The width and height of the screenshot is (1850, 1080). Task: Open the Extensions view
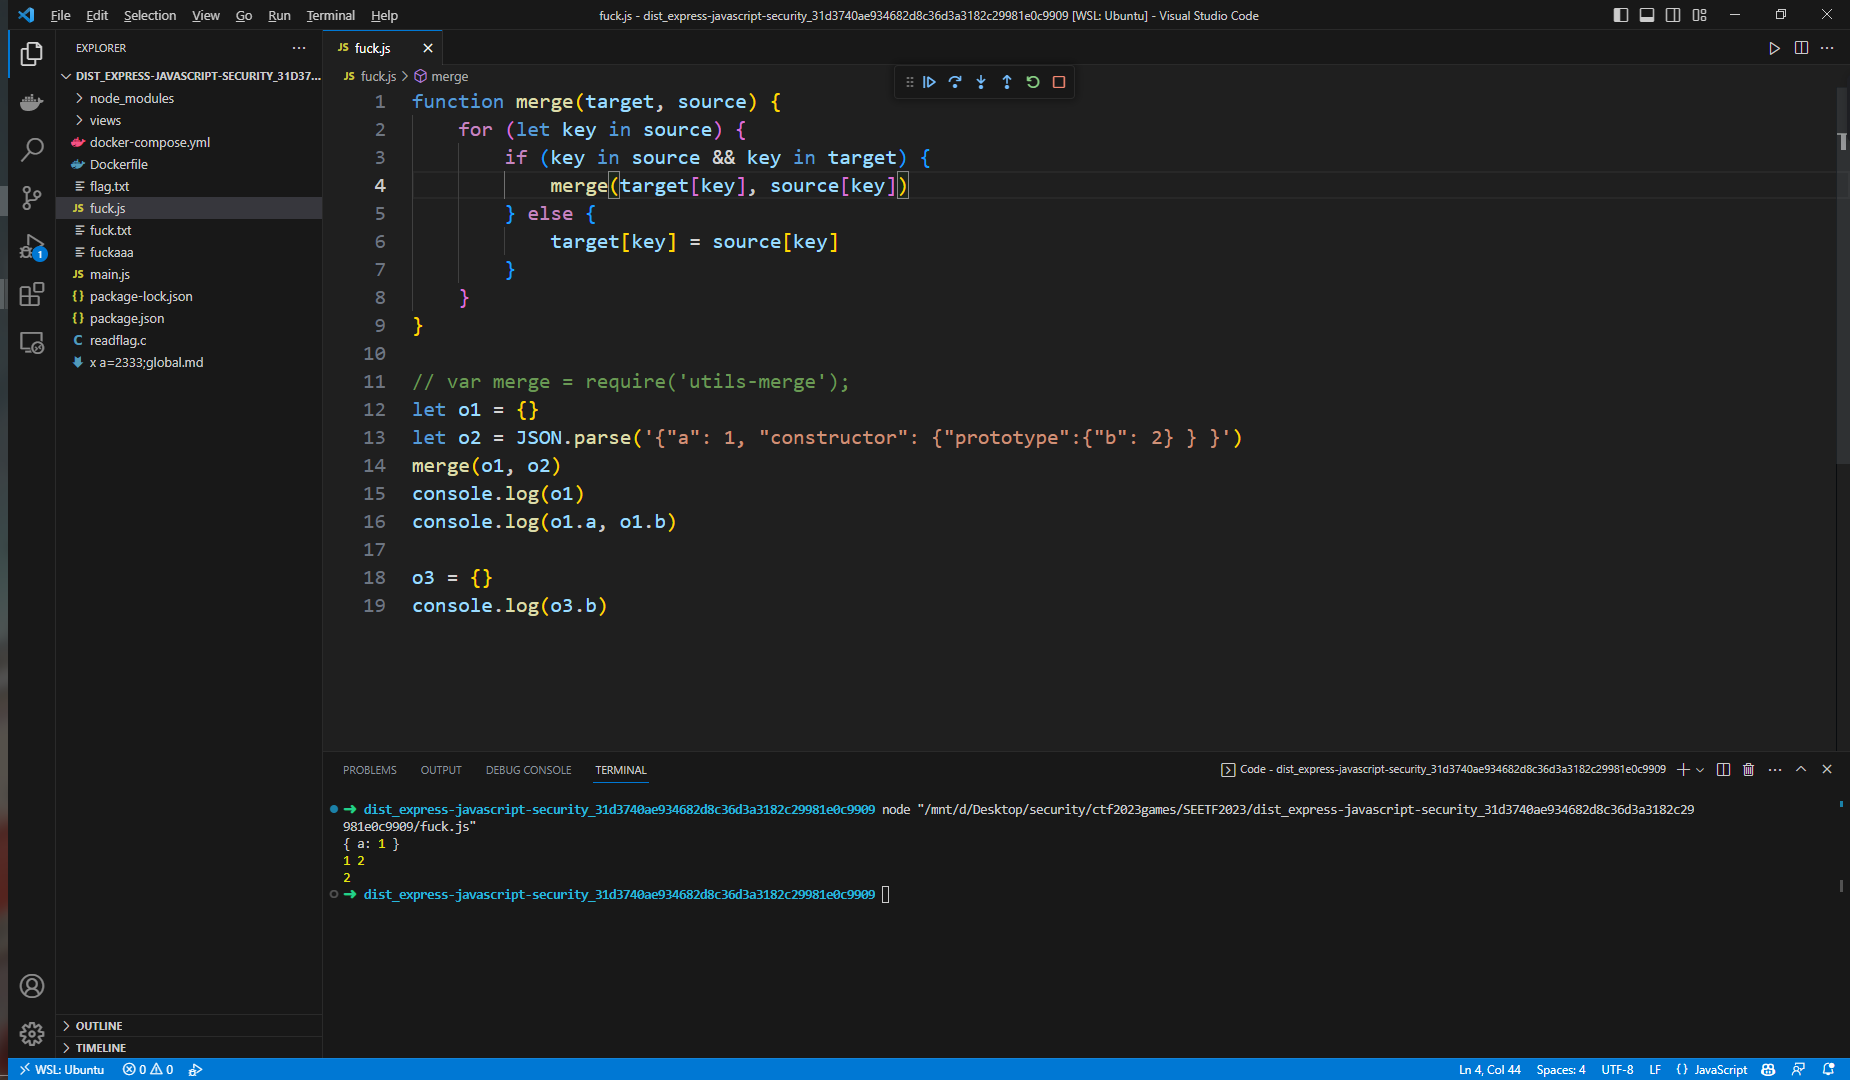(32, 294)
